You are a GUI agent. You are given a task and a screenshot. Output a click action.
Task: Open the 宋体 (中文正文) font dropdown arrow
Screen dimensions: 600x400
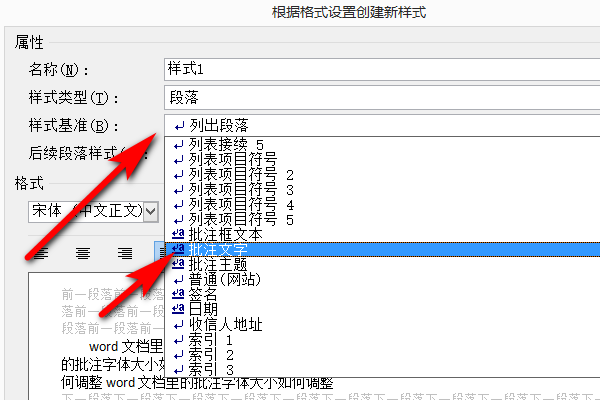click(151, 211)
